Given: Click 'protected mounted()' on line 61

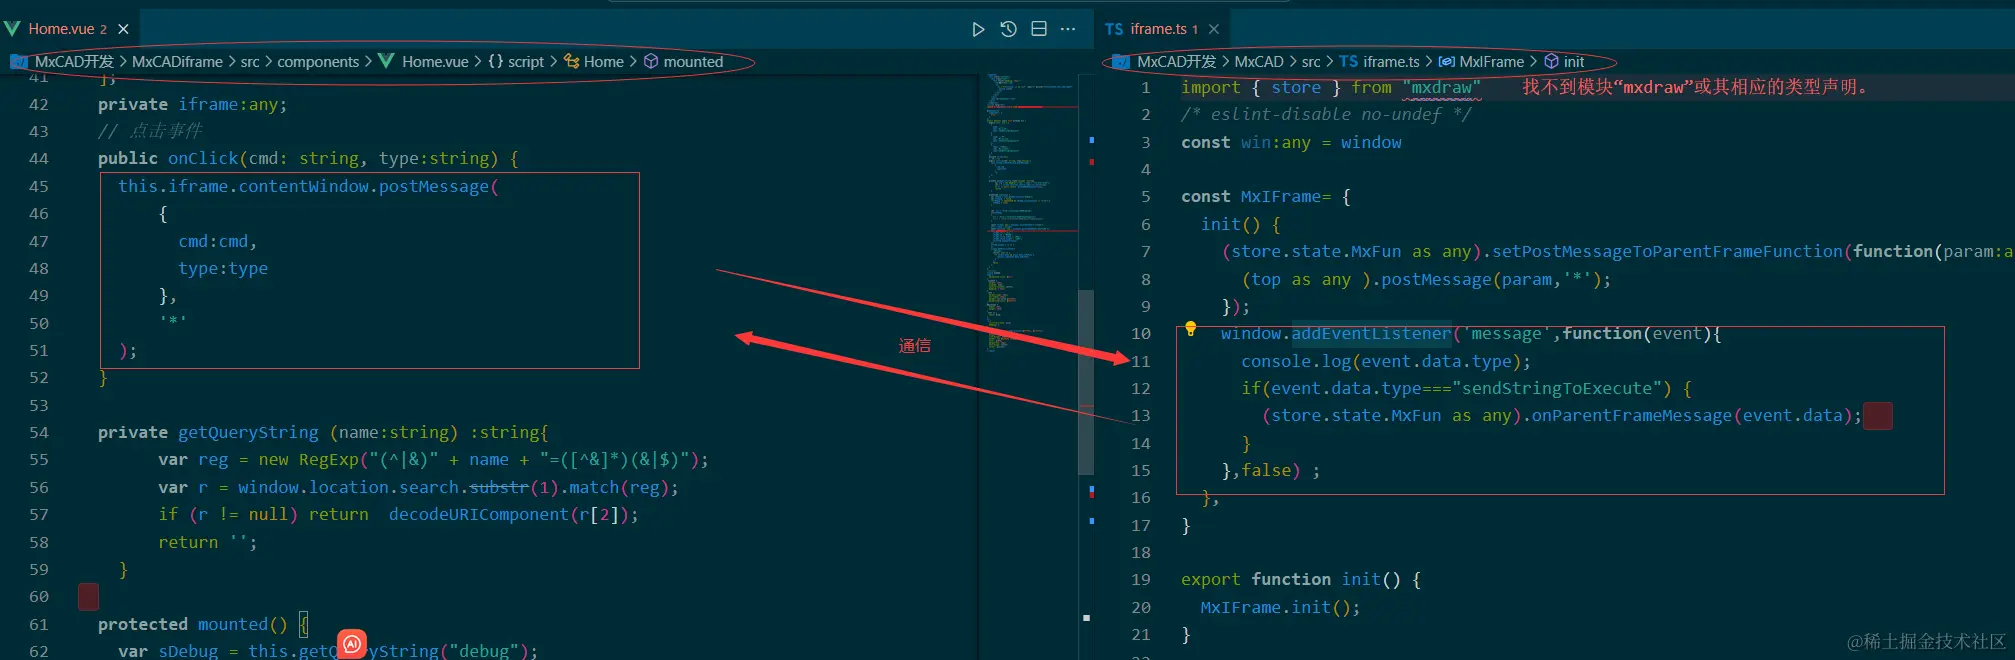Looking at the screenshot, I should (x=192, y=624).
